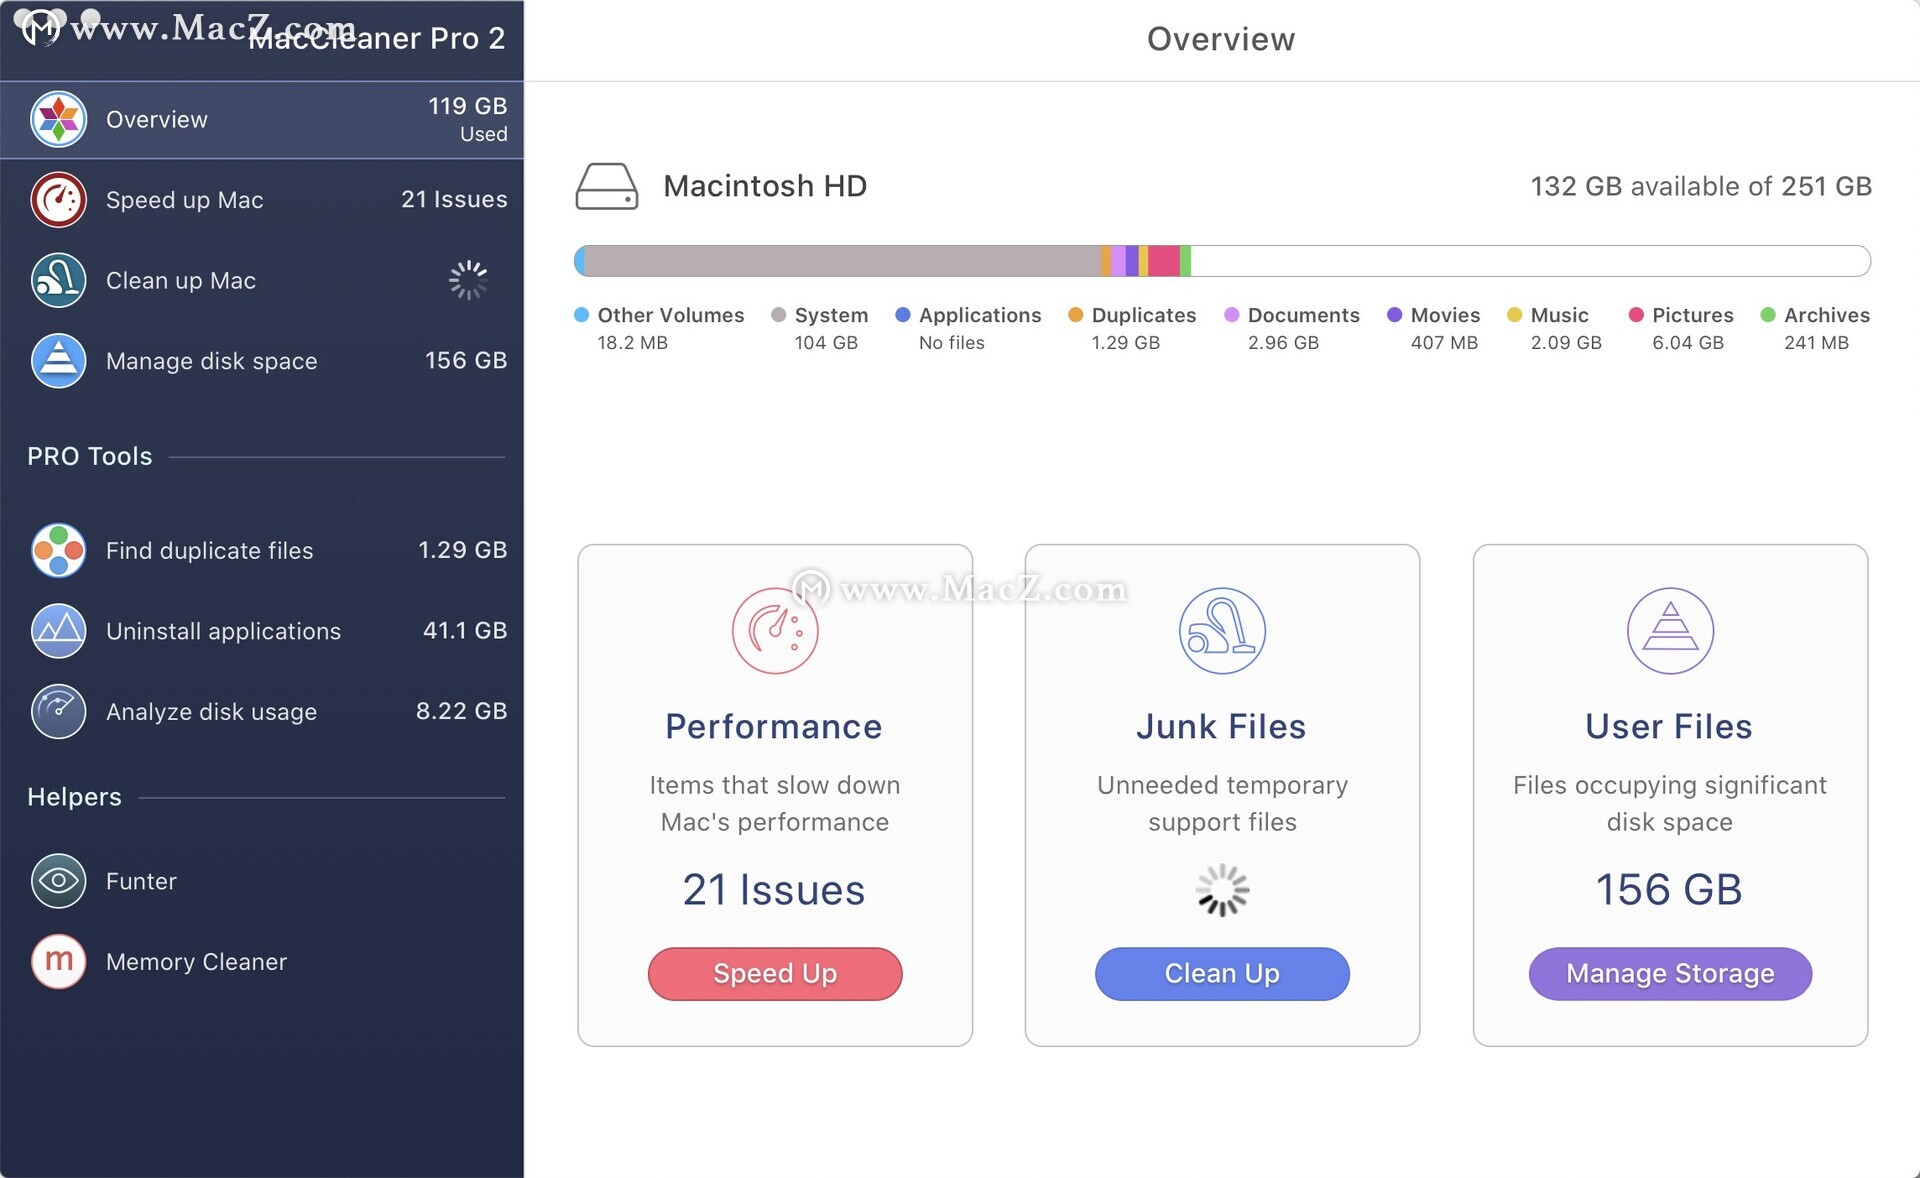Click the Manage disk space pyramid icon

click(x=58, y=360)
